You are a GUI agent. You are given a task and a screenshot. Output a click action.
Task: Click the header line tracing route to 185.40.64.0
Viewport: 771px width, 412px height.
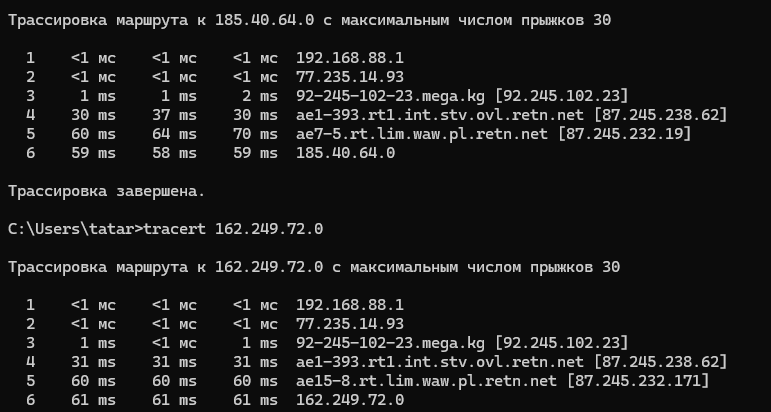tap(309, 21)
